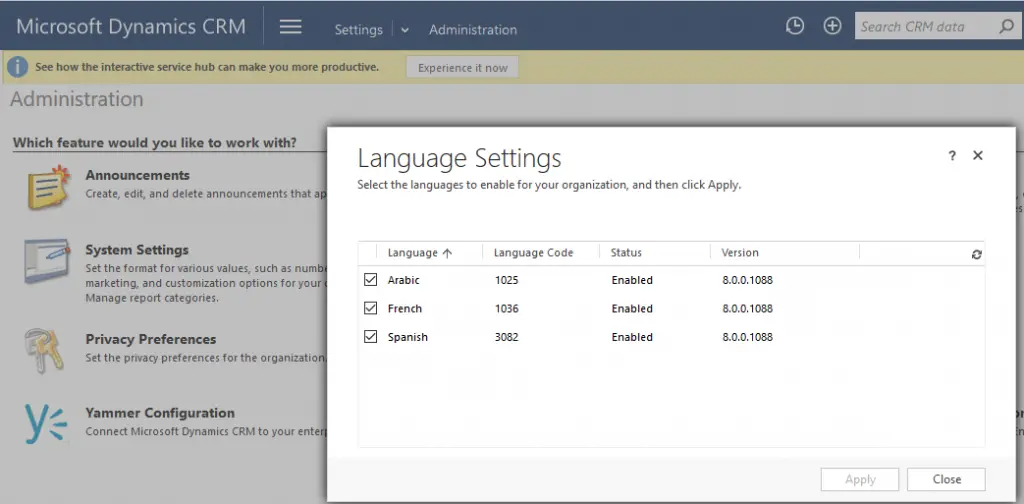
Task: Click version 8.0.0.1088 in Spanish row
Action: point(747,338)
